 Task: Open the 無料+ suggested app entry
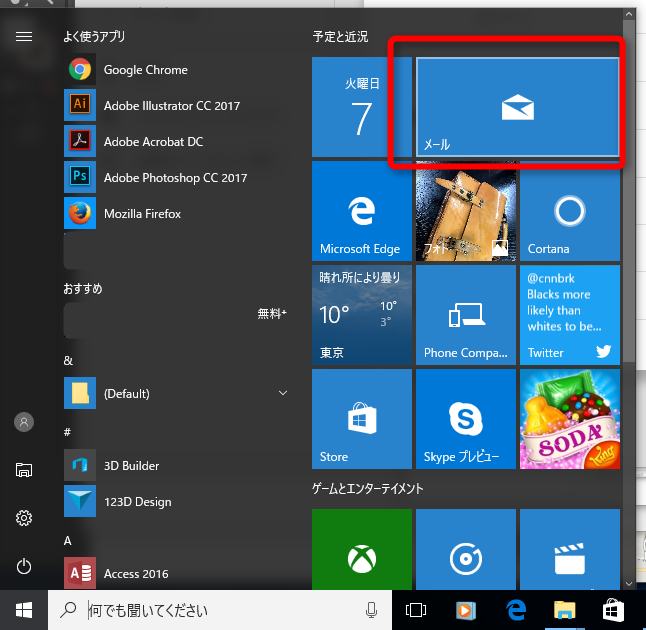176,321
